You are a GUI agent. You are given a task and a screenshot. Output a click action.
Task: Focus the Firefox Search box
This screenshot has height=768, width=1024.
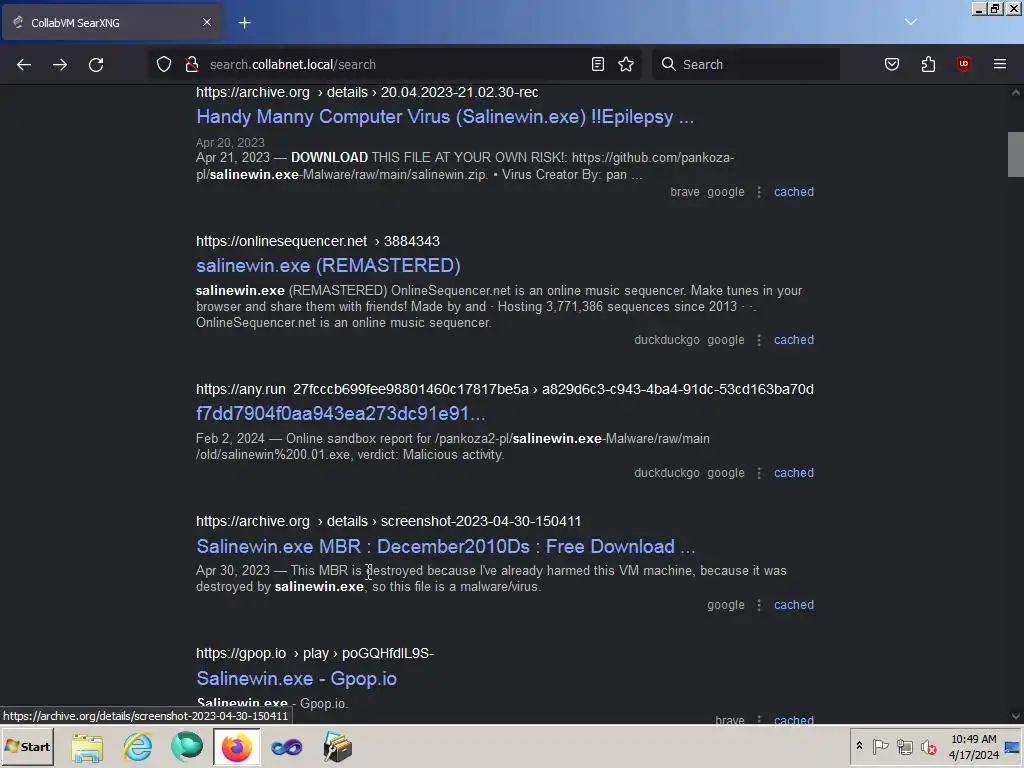click(x=746, y=64)
